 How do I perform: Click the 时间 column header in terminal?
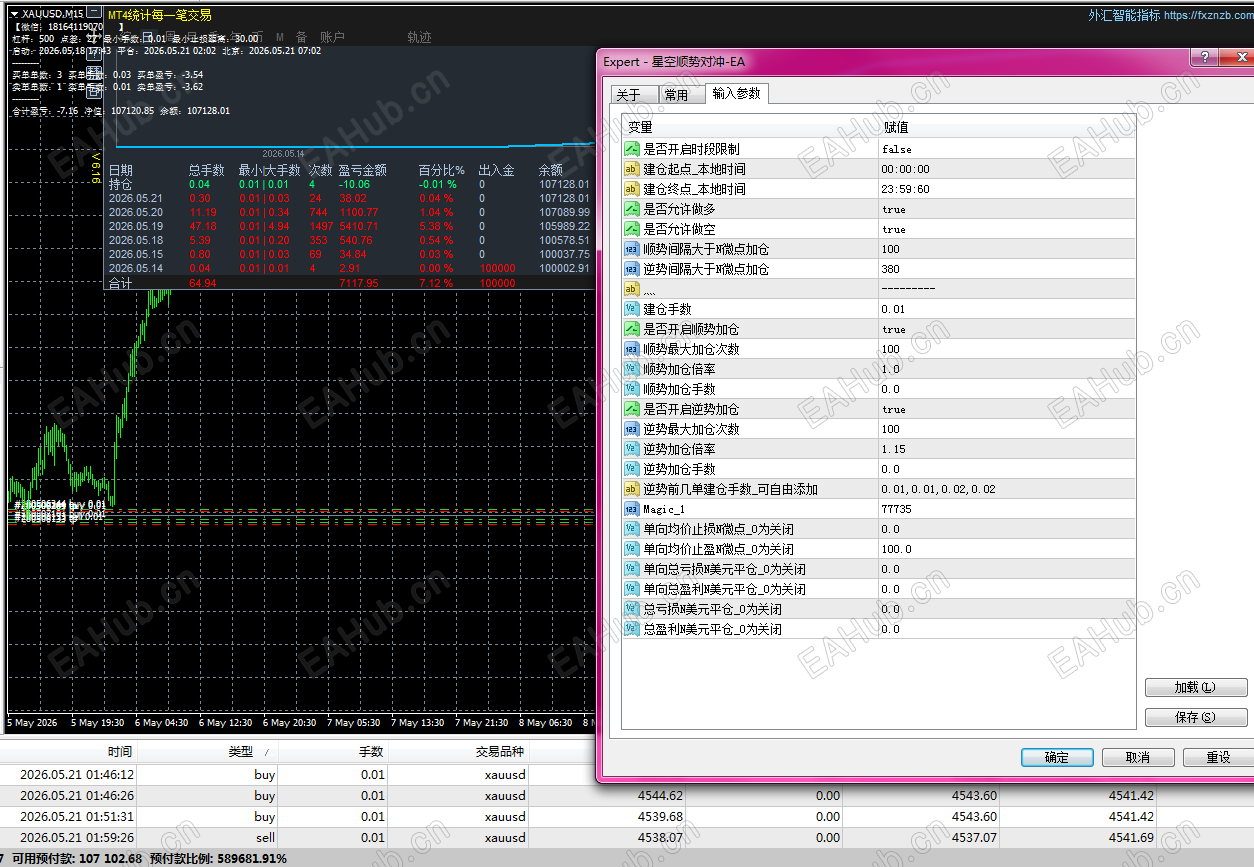pyautogui.click(x=120, y=752)
